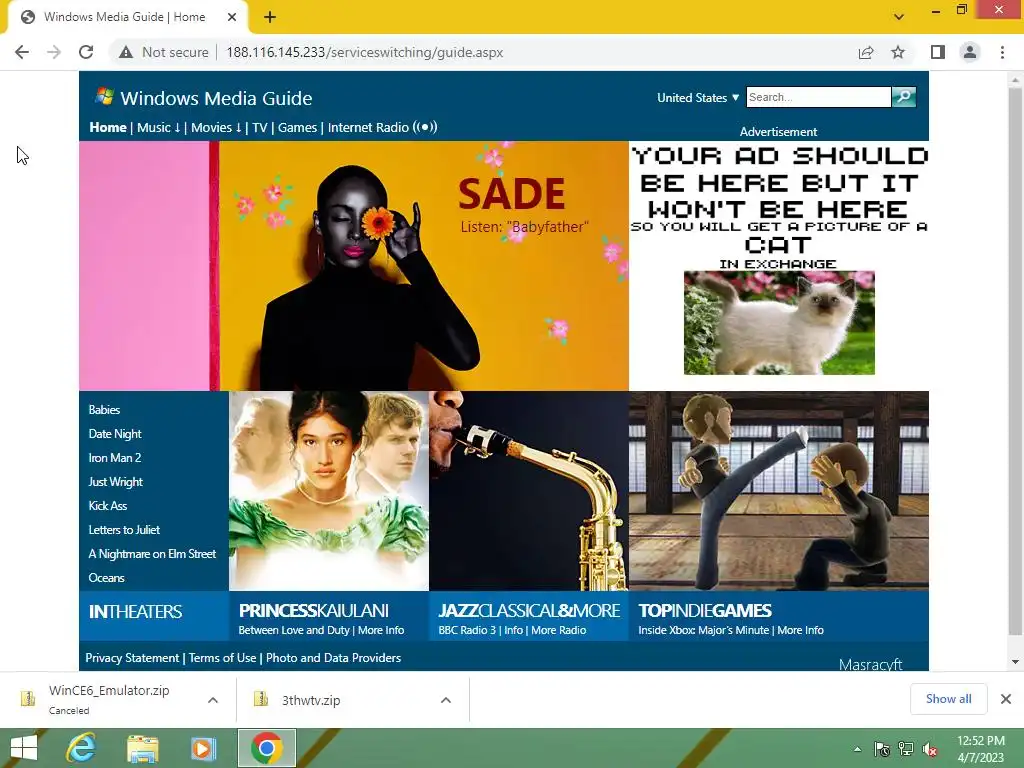
Task: Reload the Windows Media Guide page
Action: (86, 52)
